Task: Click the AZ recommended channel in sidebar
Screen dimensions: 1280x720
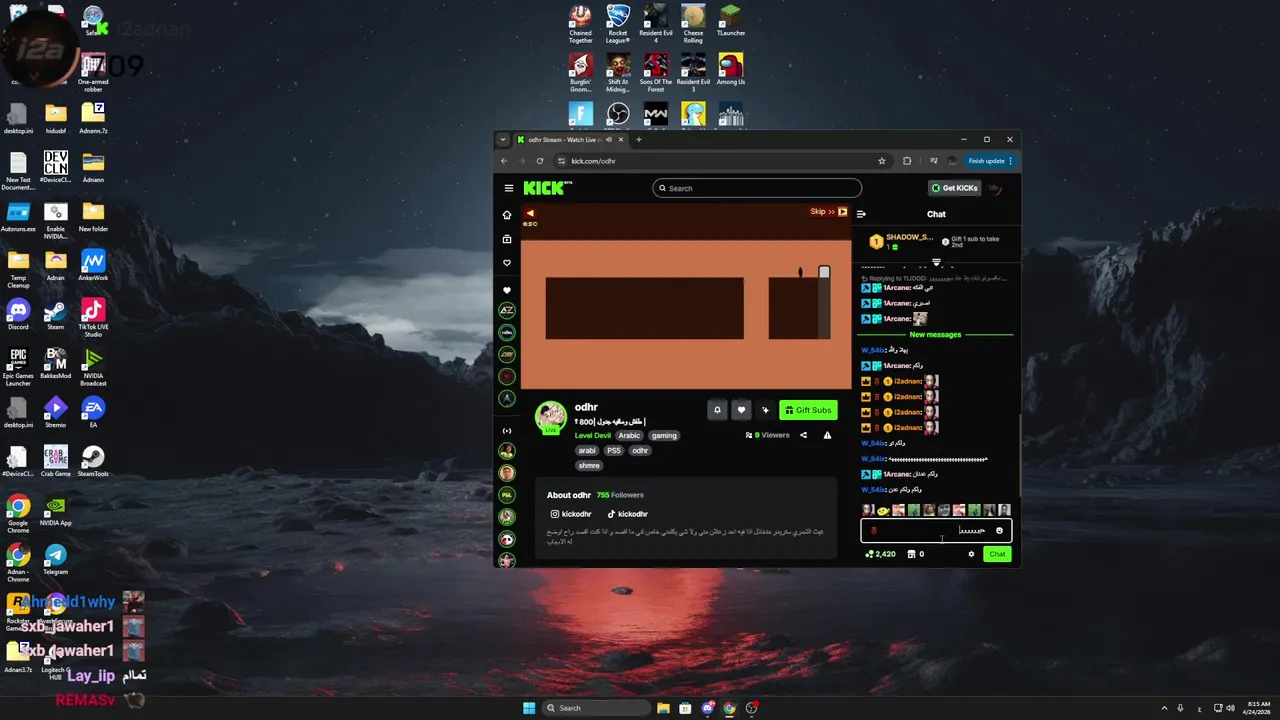Action: tap(507, 311)
